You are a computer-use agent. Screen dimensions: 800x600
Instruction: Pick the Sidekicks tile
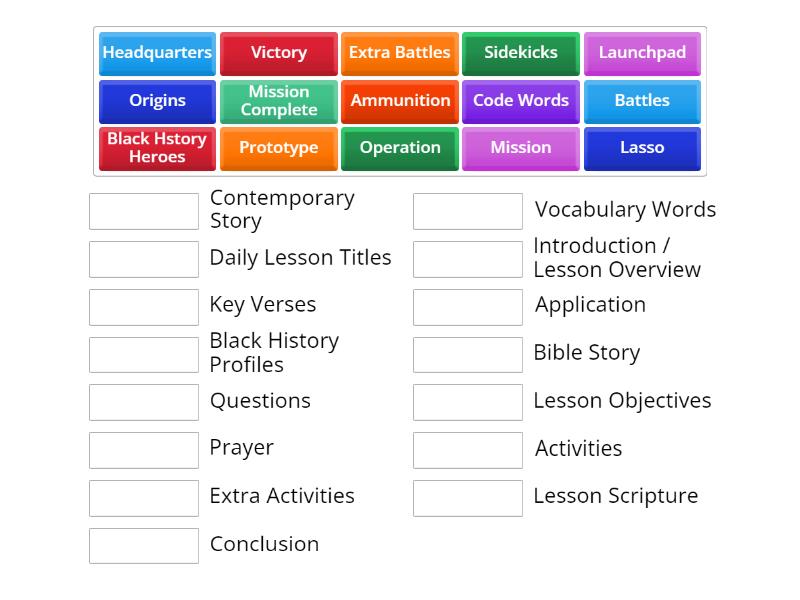coord(520,53)
